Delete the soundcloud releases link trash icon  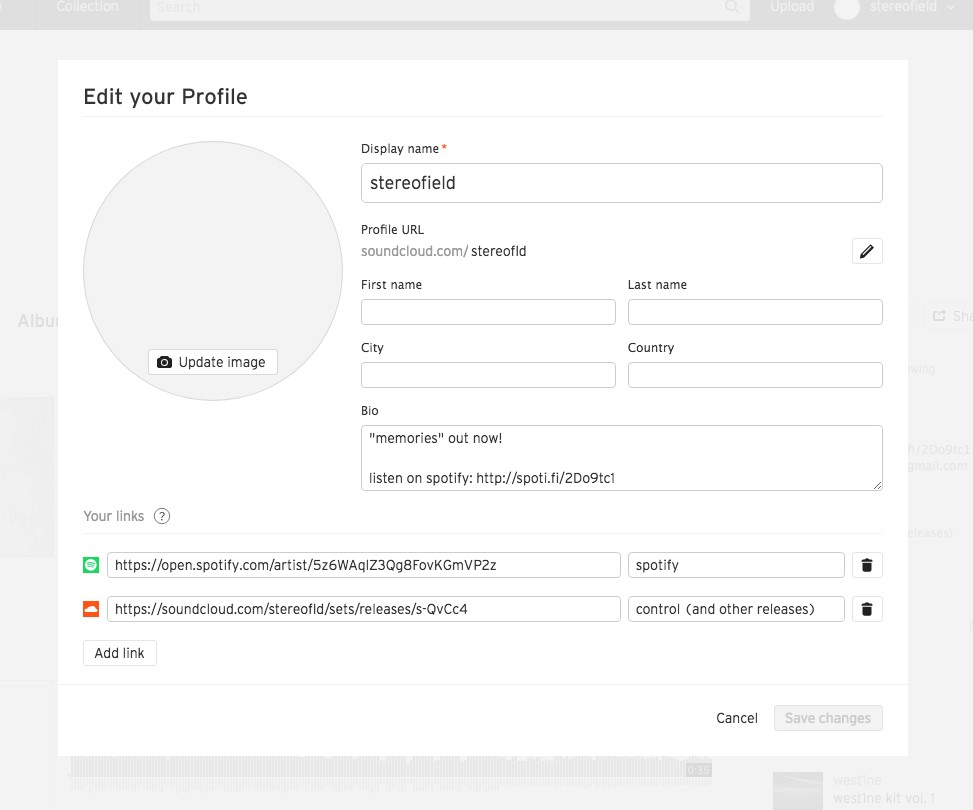tap(867, 609)
